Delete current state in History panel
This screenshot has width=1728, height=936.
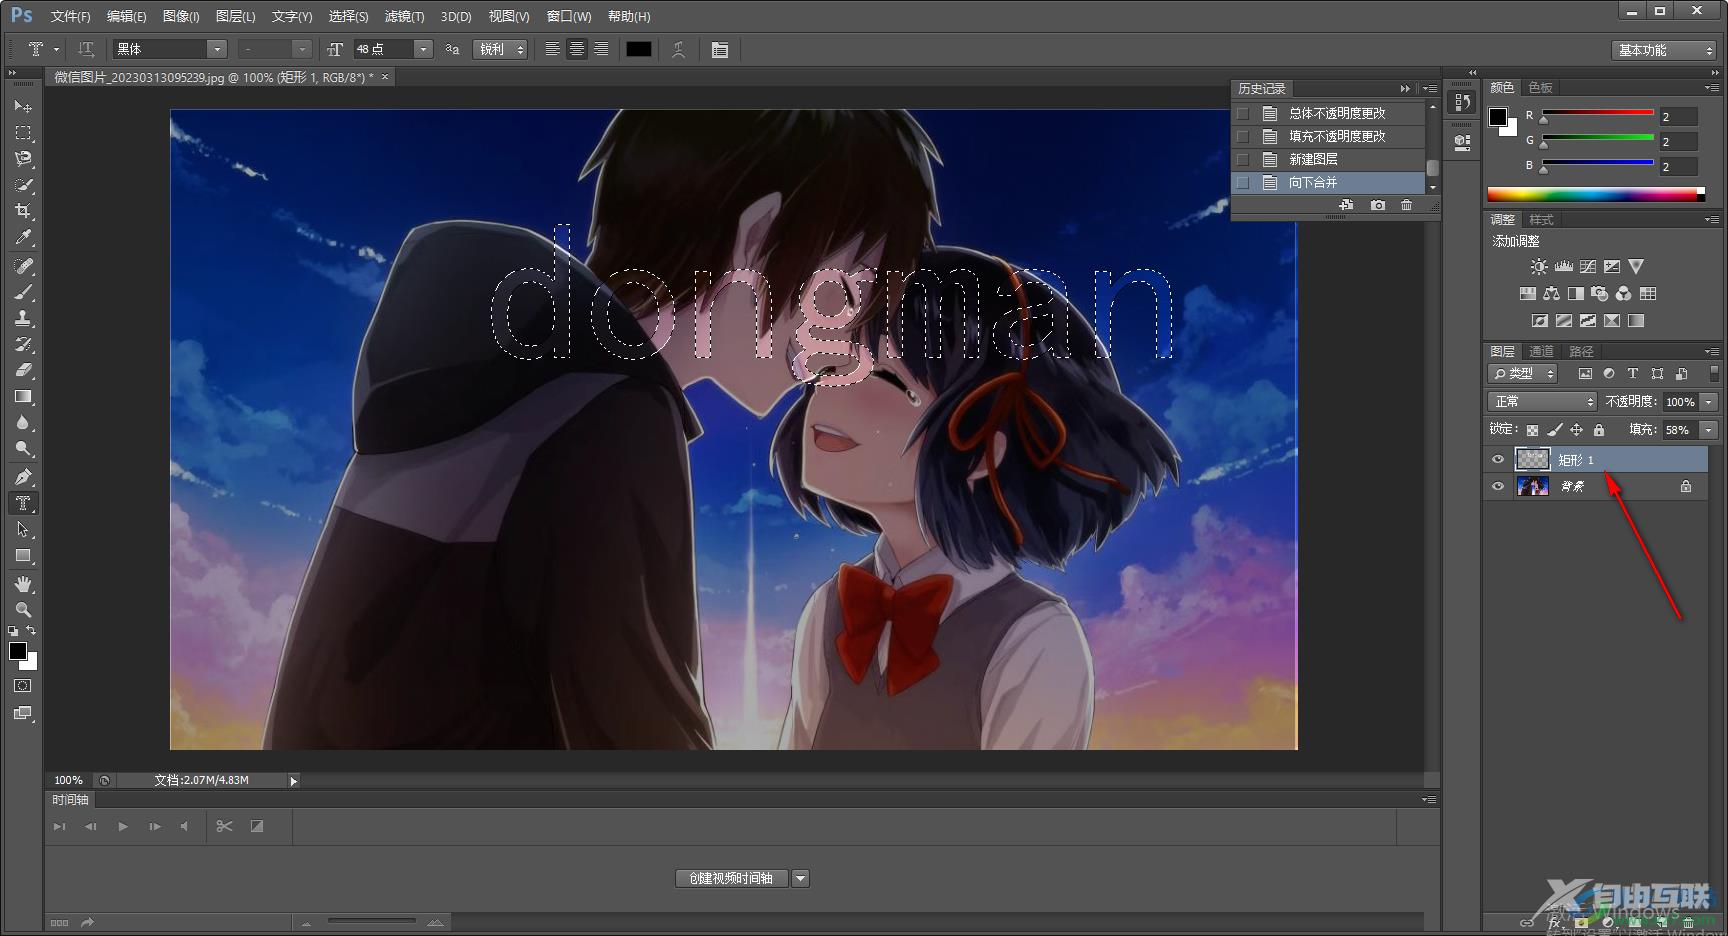pos(1407,205)
